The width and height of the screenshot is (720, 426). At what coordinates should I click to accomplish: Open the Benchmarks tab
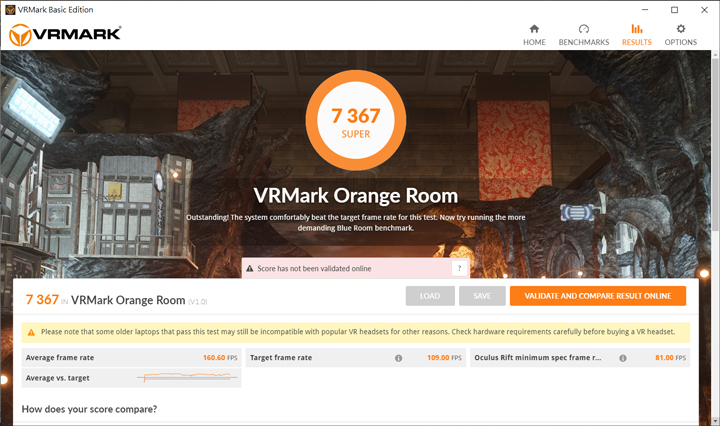pos(584,35)
